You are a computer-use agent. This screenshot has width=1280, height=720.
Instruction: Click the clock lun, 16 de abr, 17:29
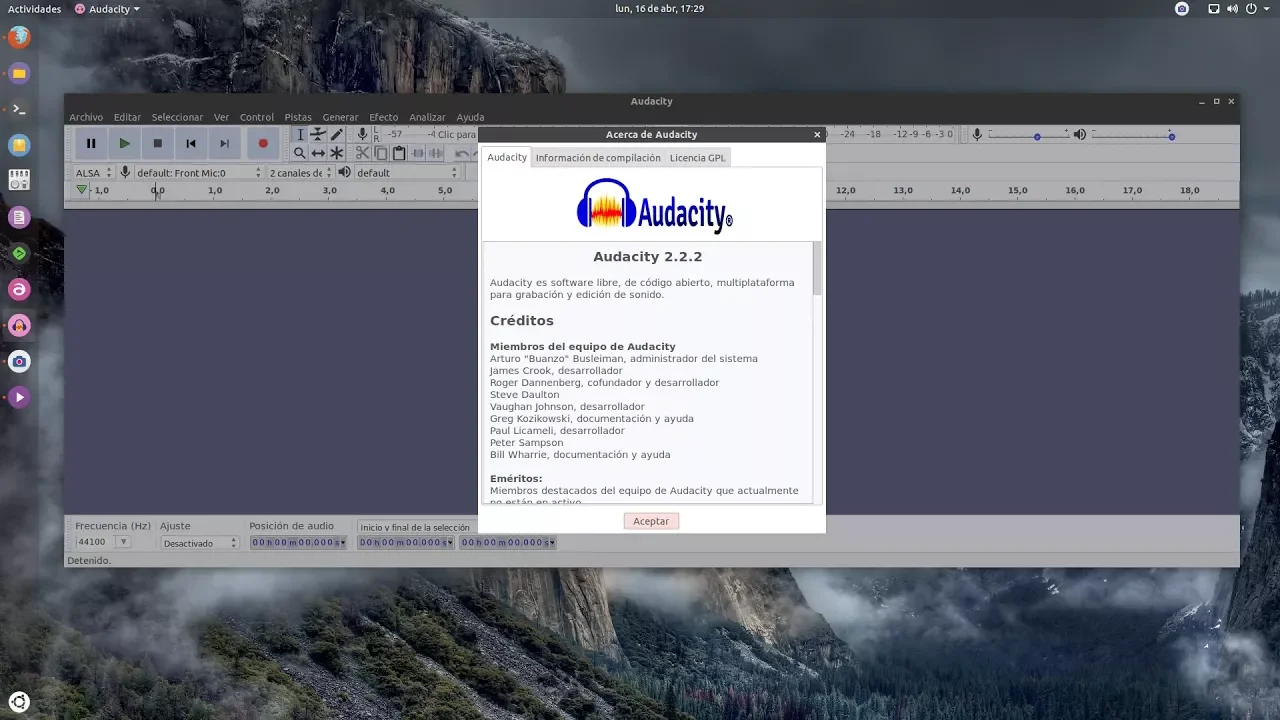(660, 9)
